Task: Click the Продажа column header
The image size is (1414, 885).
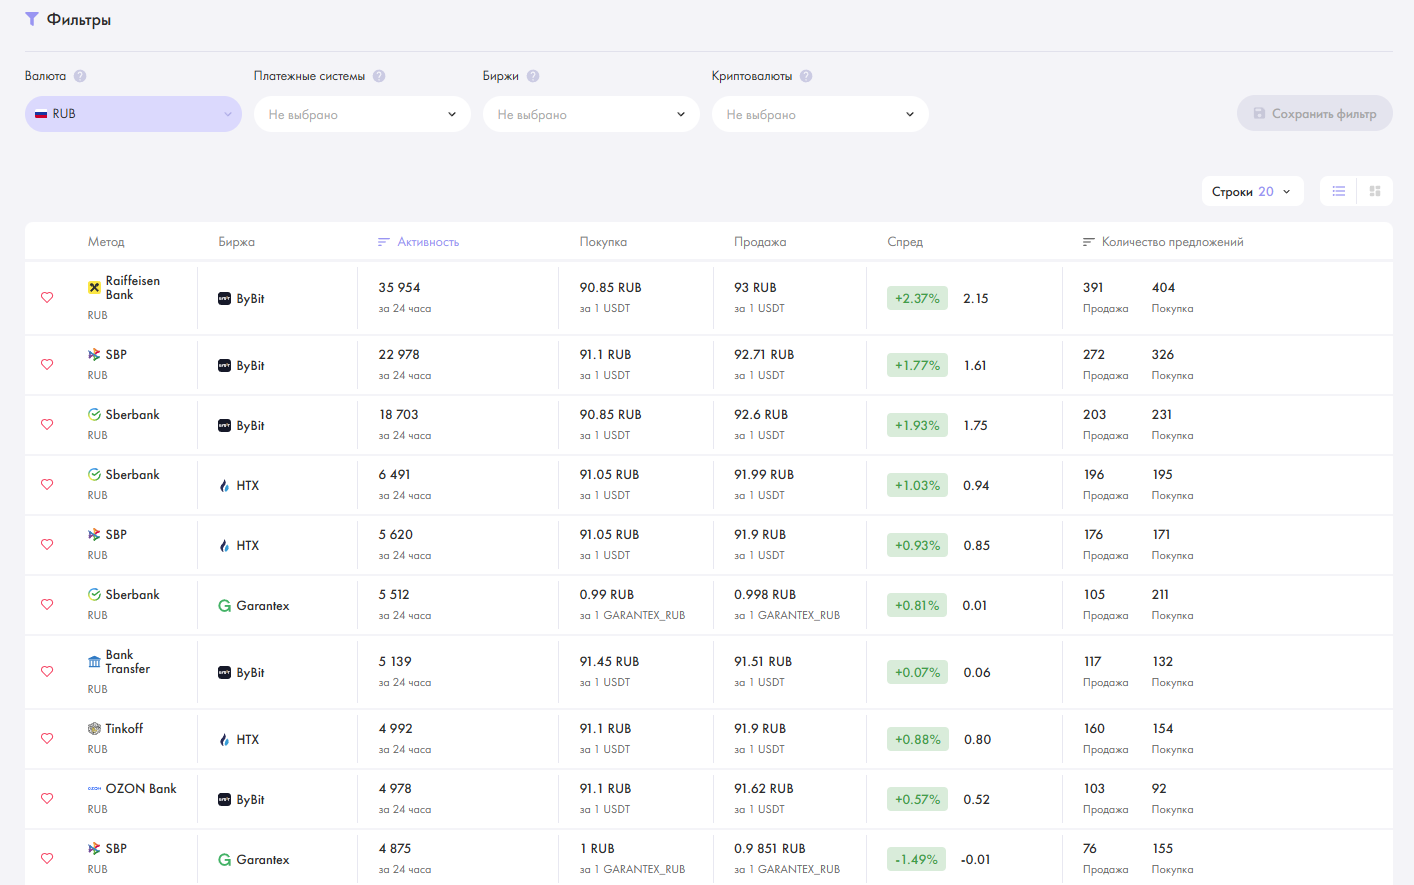Action: tap(760, 242)
